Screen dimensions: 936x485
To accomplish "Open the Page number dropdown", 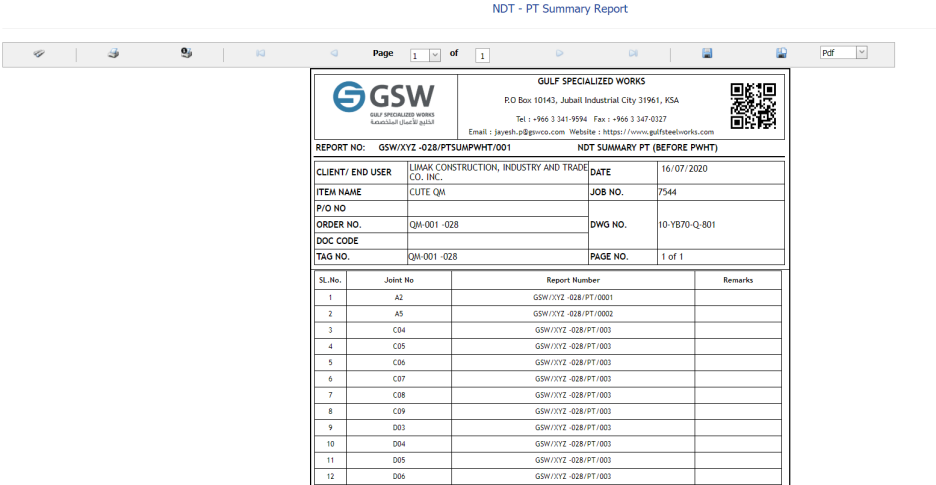I will point(434,55).
